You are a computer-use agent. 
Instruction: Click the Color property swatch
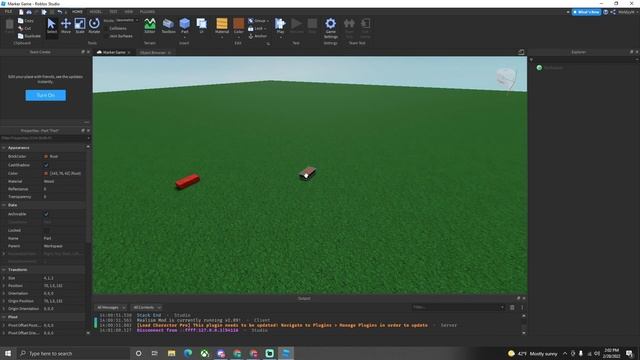tap(46, 173)
